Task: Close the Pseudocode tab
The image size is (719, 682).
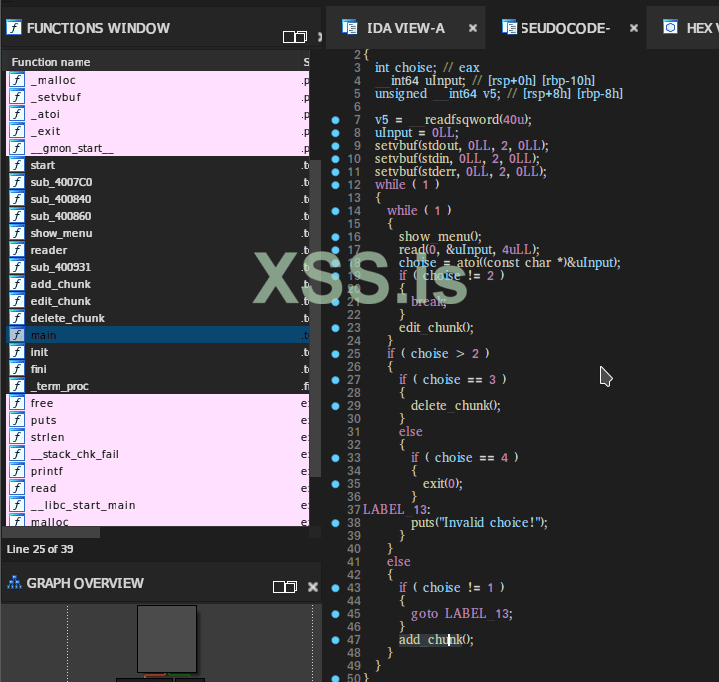Action: click(634, 28)
